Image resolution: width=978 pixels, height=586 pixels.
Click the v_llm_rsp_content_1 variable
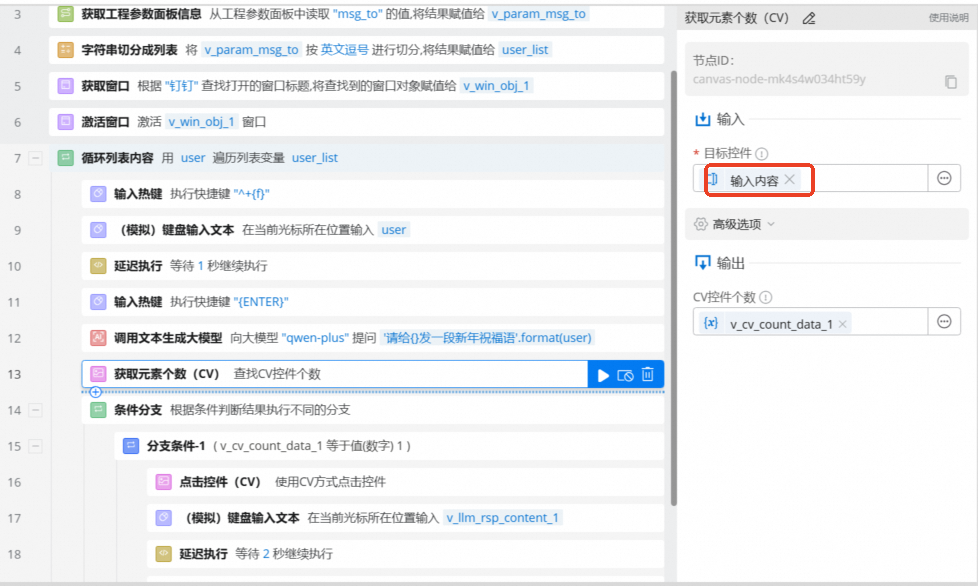click(503, 517)
